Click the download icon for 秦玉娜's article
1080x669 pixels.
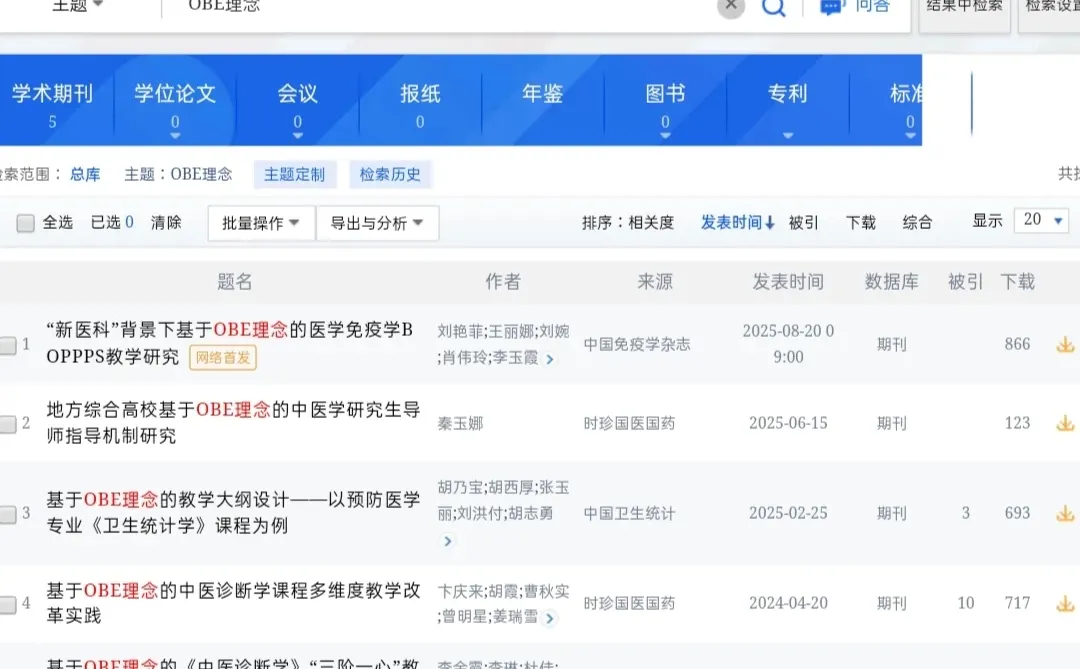click(x=1065, y=423)
